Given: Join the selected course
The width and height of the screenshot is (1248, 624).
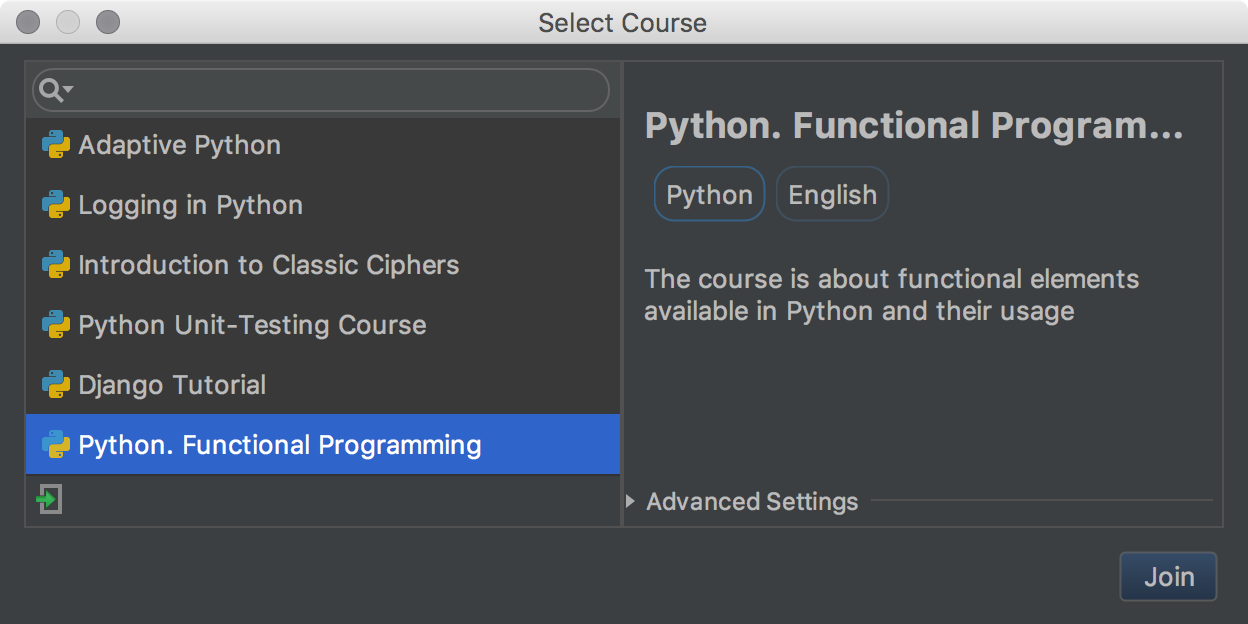Looking at the screenshot, I should pos(1168,577).
